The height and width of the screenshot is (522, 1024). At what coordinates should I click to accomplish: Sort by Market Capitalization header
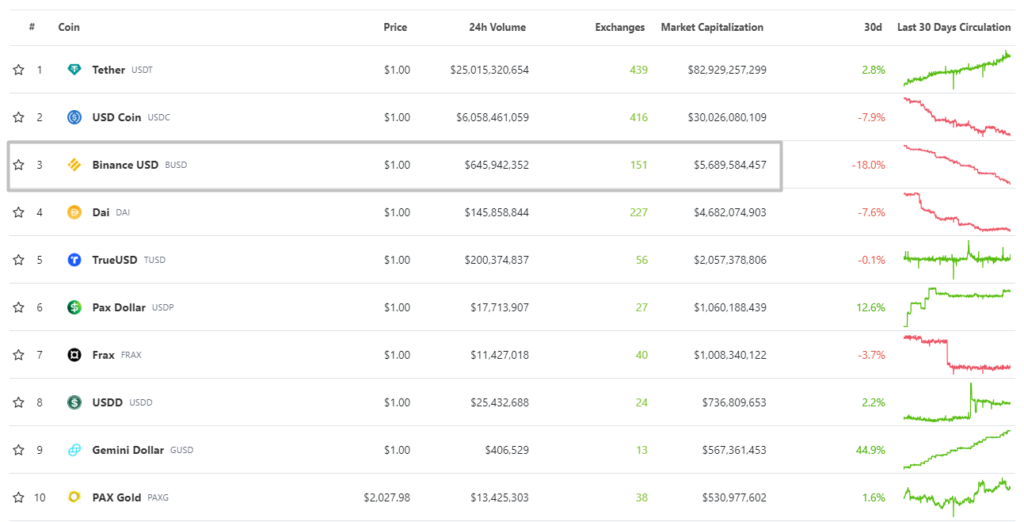(x=712, y=27)
